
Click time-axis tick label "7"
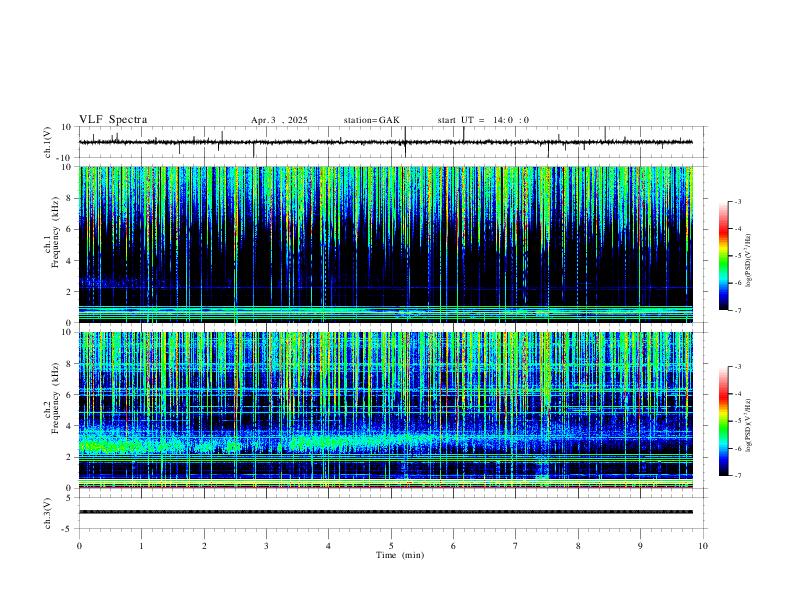tap(516, 546)
